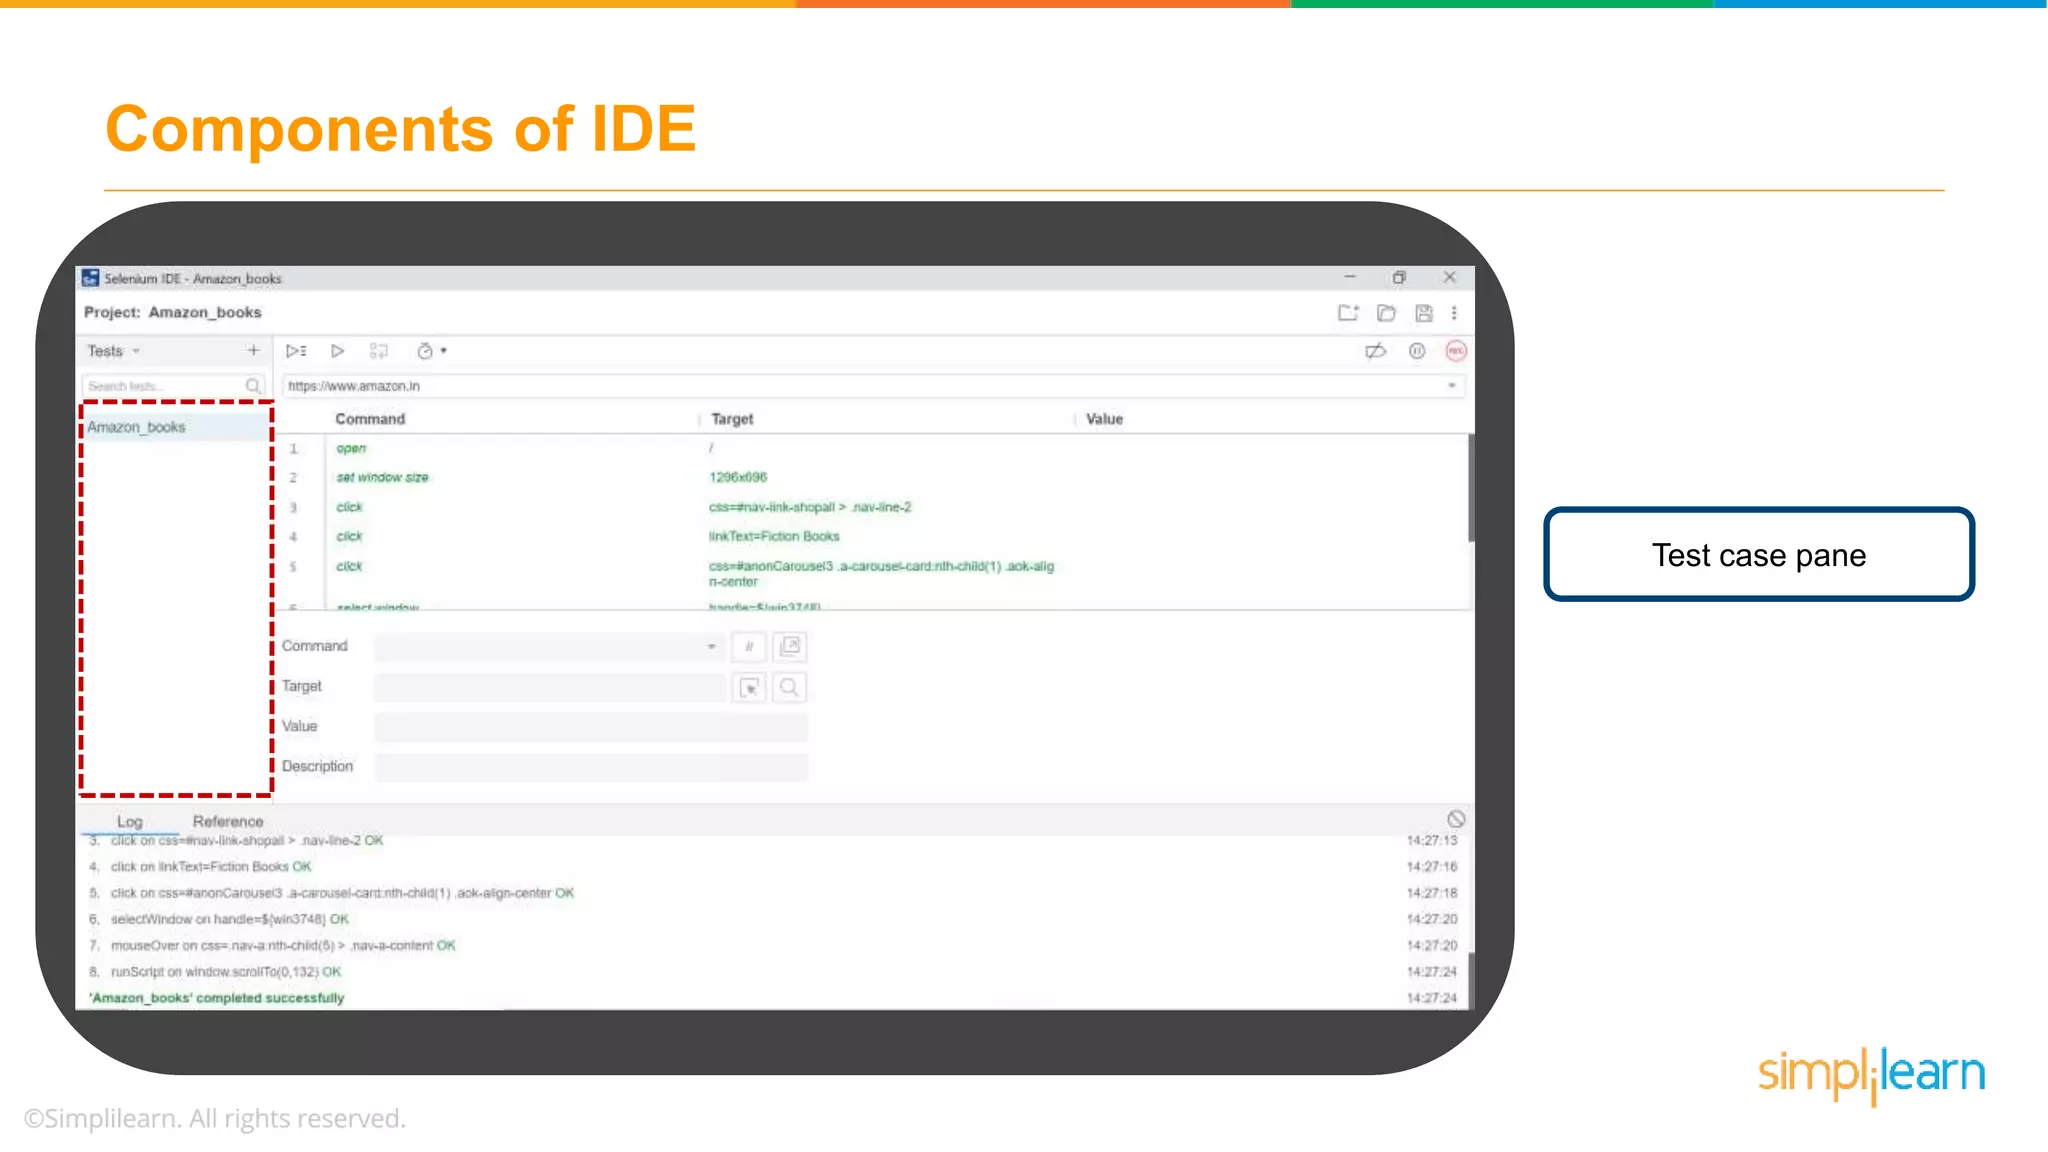
Task: Click the Target column header
Action: [x=732, y=419]
